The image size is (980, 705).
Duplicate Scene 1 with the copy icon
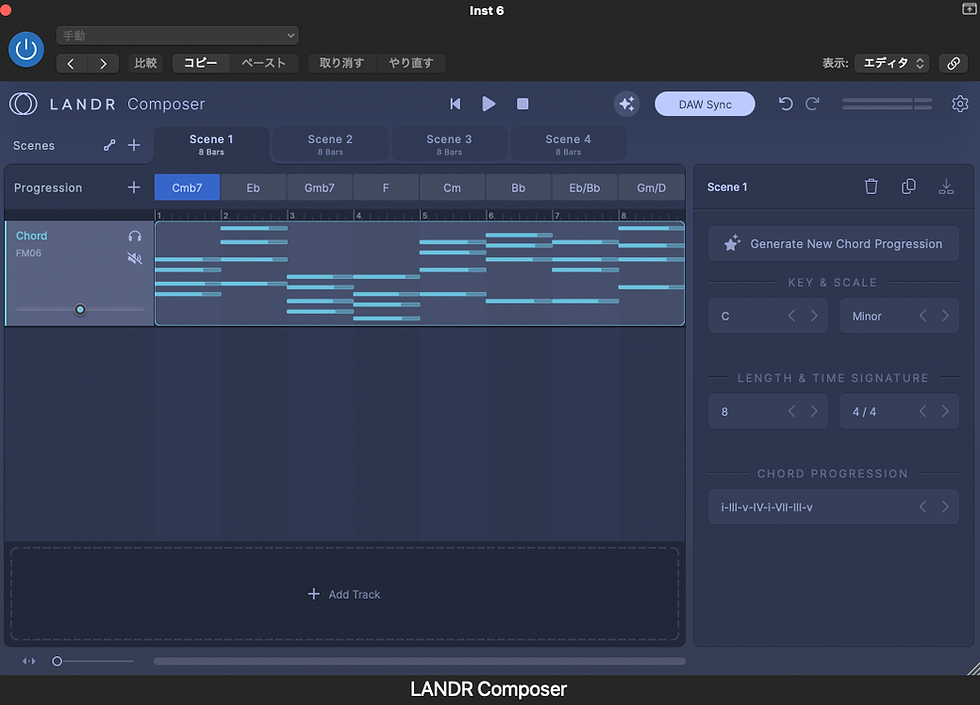909,186
